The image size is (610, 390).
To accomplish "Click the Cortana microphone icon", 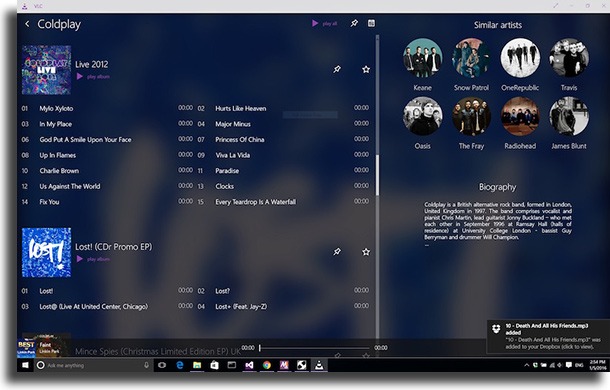I will coord(146,365).
